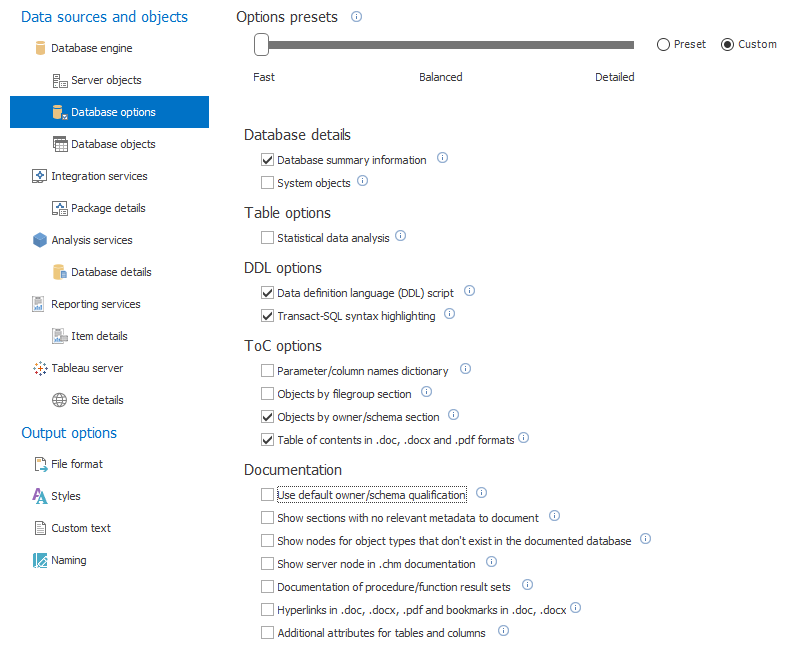Select the Tableau server icon
This screenshot has height=650, width=803.
(40, 368)
